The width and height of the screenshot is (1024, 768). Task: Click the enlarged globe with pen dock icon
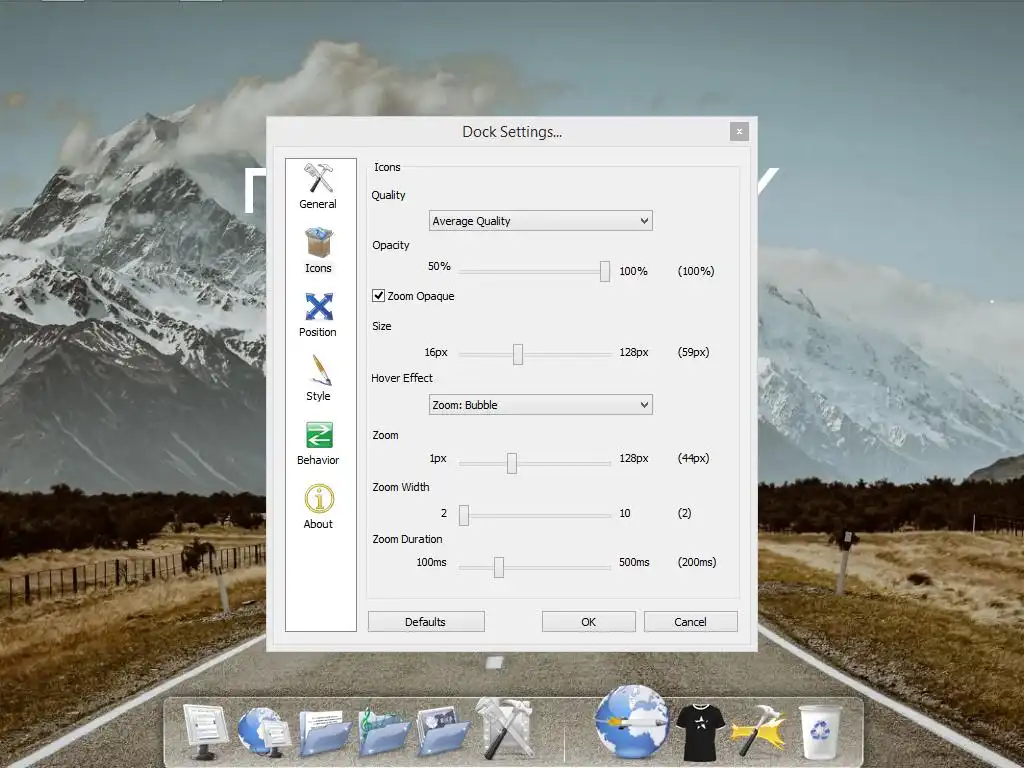tap(632, 721)
